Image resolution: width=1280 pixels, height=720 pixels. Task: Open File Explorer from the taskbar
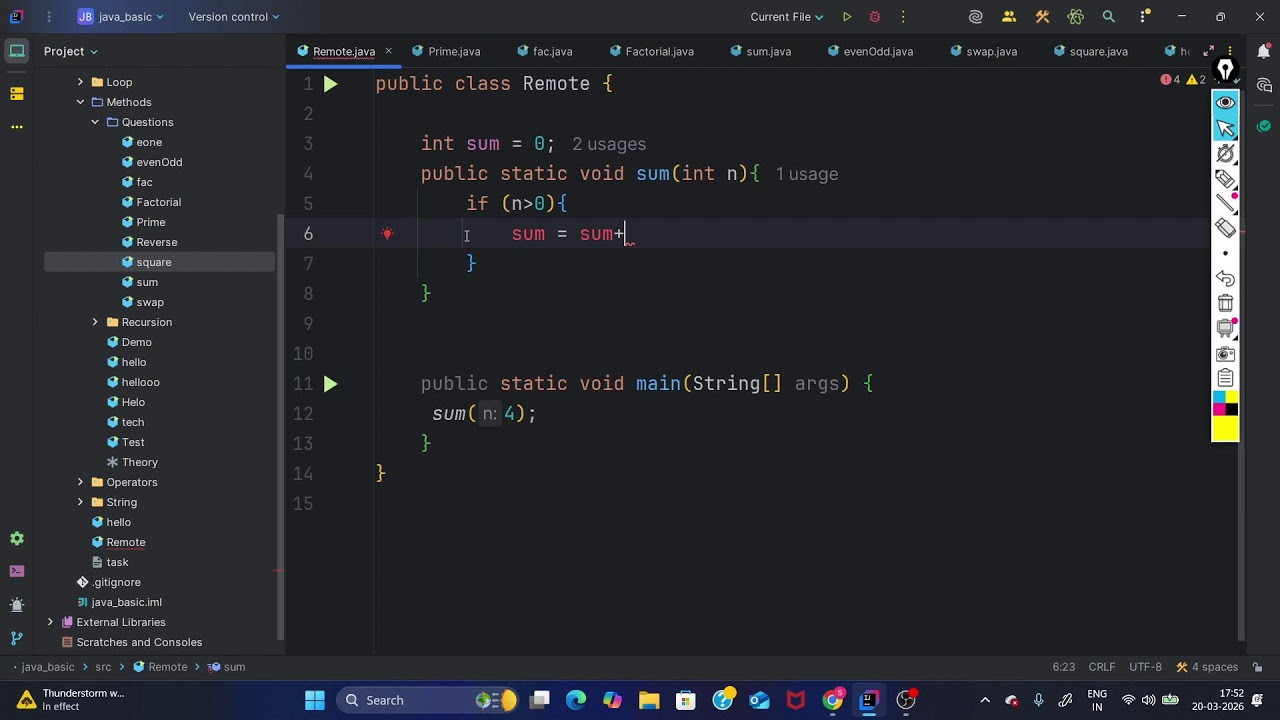(x=649, y=700)
